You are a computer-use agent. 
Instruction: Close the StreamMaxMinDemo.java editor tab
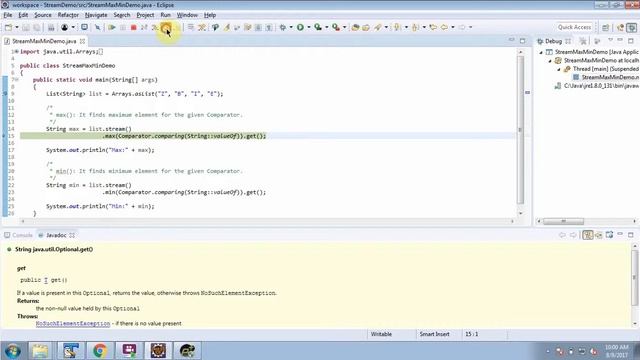[82, 41]
